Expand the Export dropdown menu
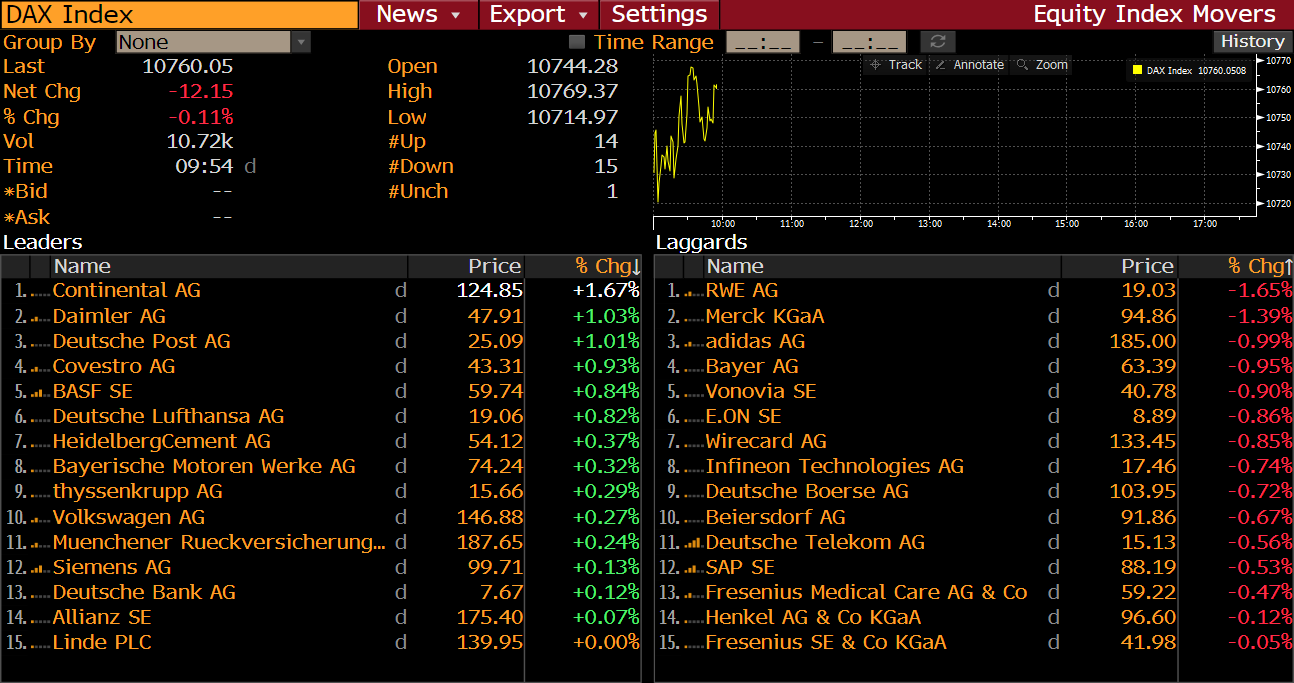 [x=538, y=14]
